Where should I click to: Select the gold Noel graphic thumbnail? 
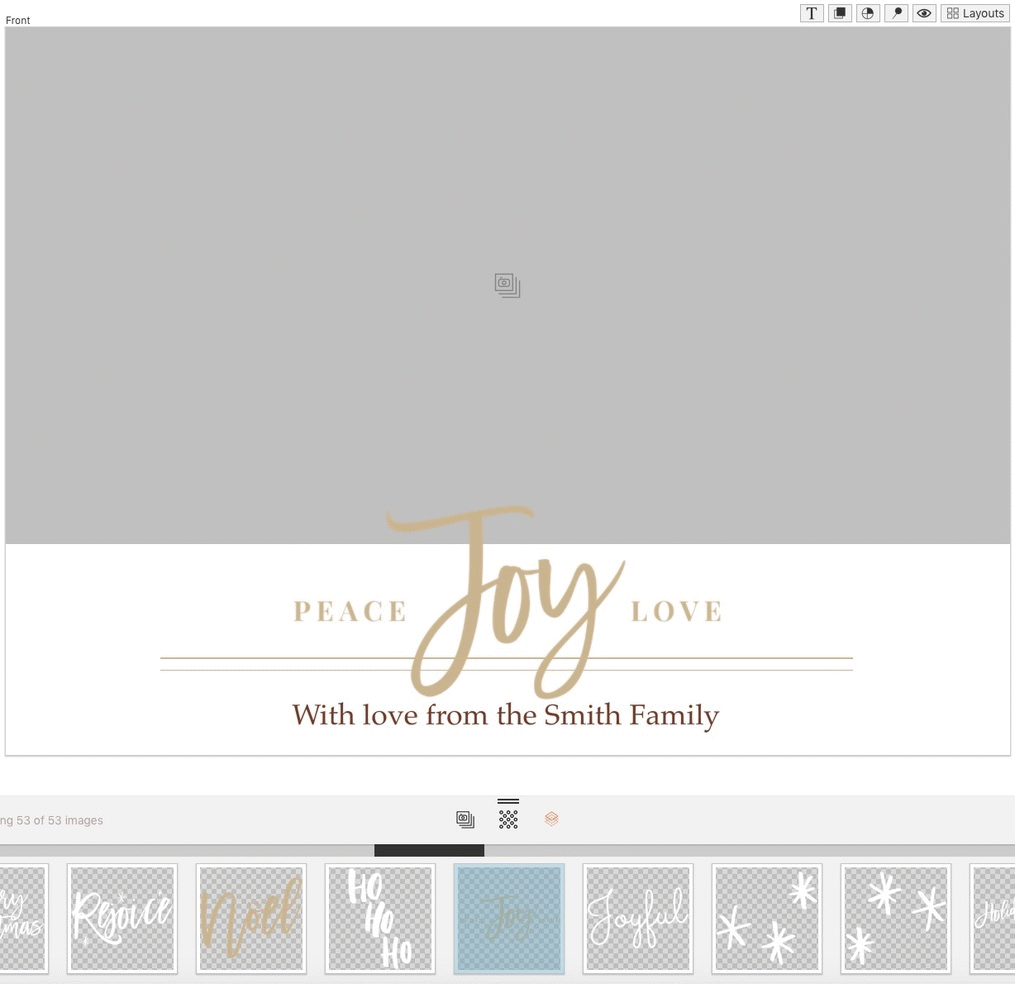pyautogui.click(x=251, y=918)
